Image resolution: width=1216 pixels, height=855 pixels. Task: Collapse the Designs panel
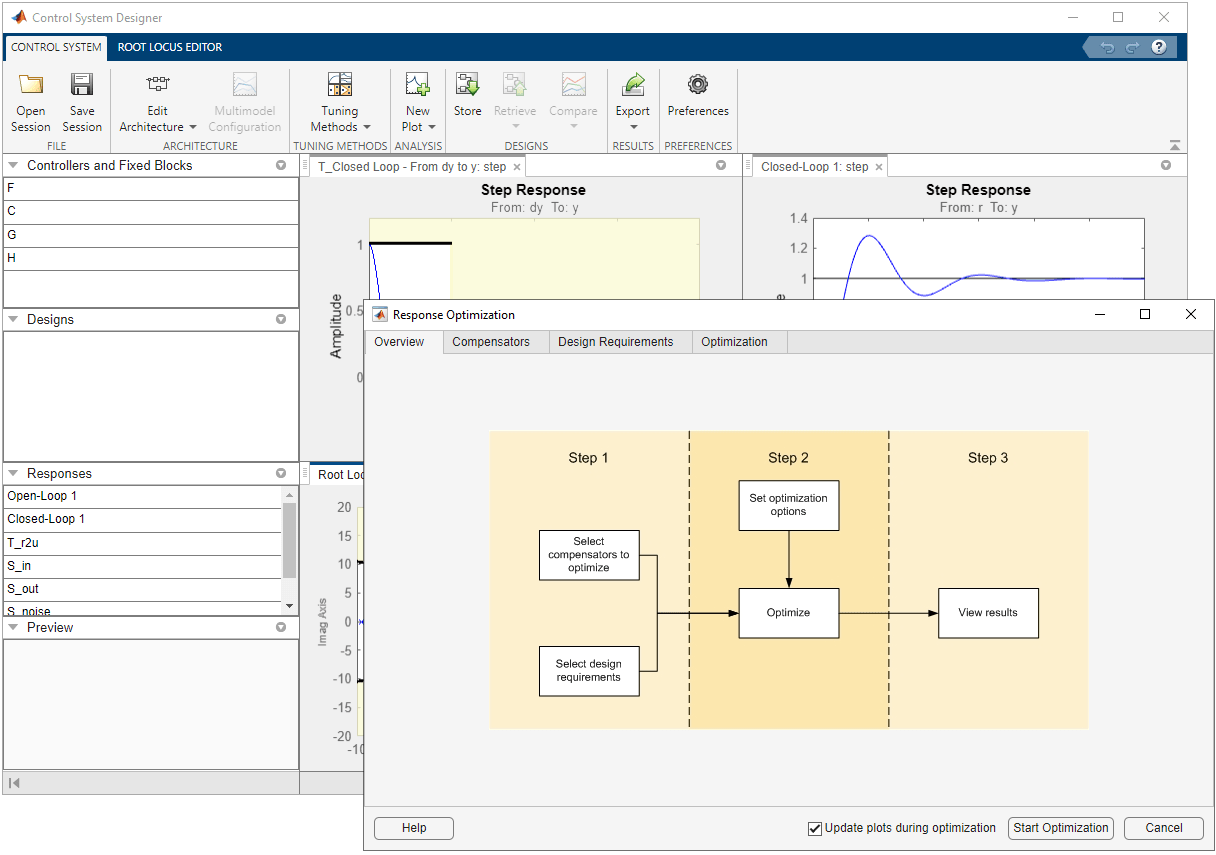(14, 320)
